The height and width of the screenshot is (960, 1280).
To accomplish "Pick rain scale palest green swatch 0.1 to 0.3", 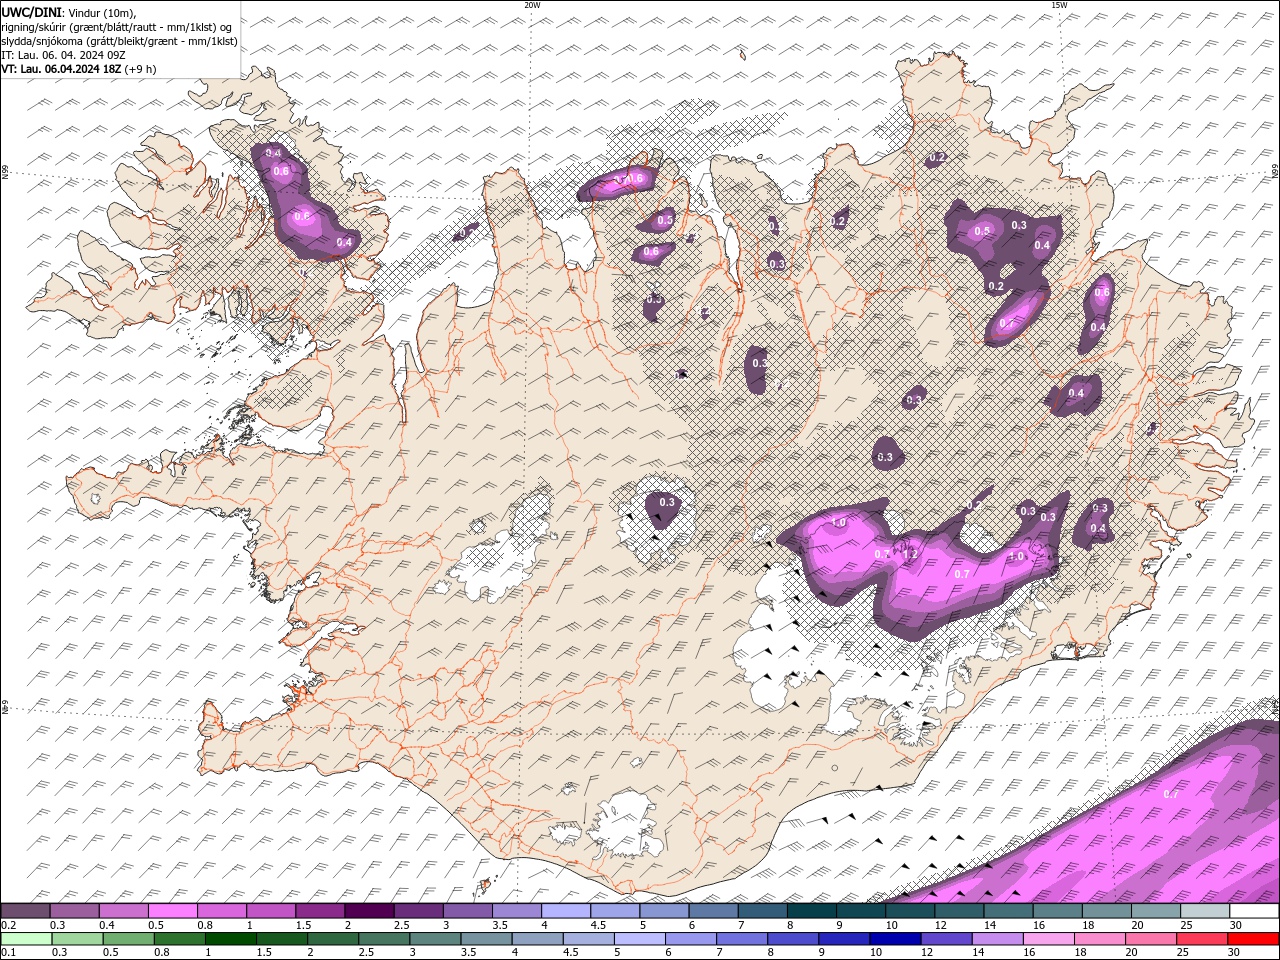I will pyautogui.click(x=26, y=939).
